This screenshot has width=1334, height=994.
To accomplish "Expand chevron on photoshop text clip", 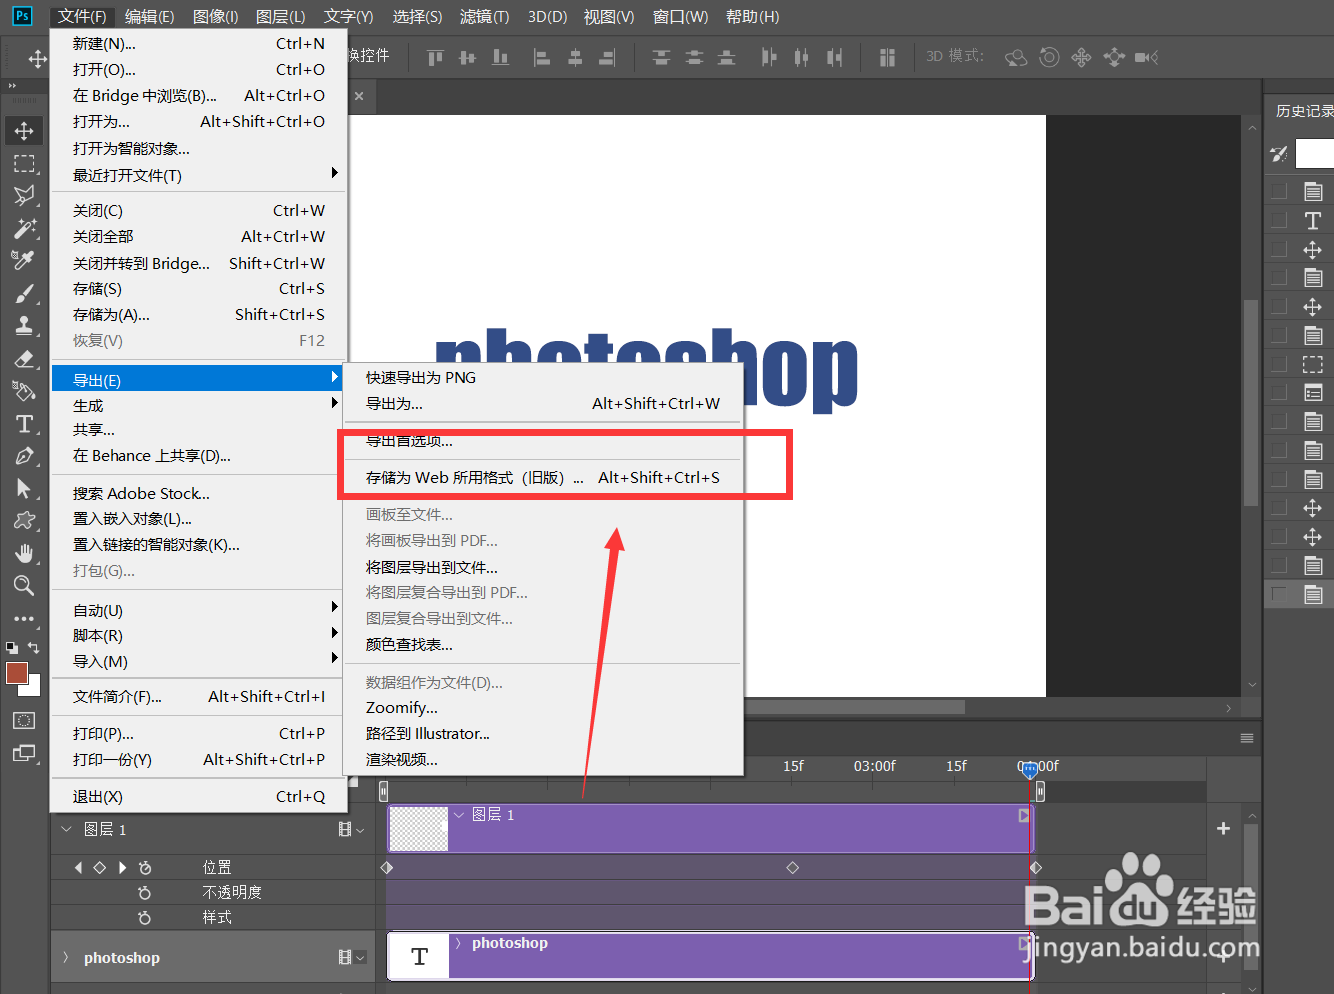I will pyautogui.click(x=459, y=943).
